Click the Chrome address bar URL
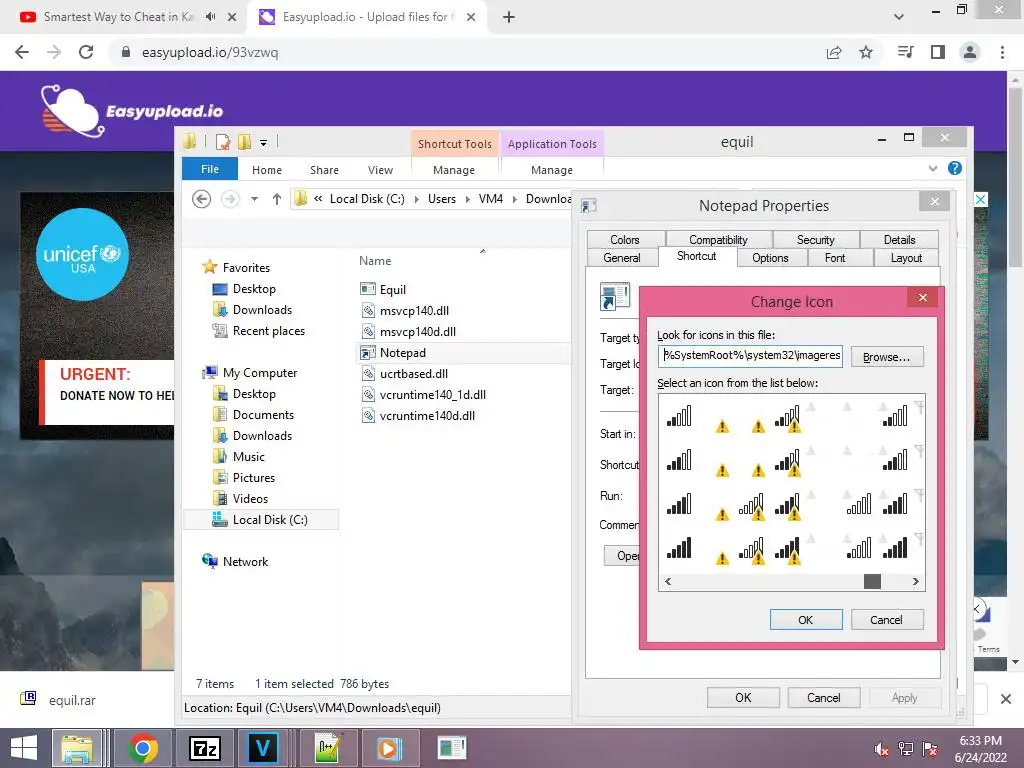The height and width of the screenshot is (768, 1024). tap(210, 52)
